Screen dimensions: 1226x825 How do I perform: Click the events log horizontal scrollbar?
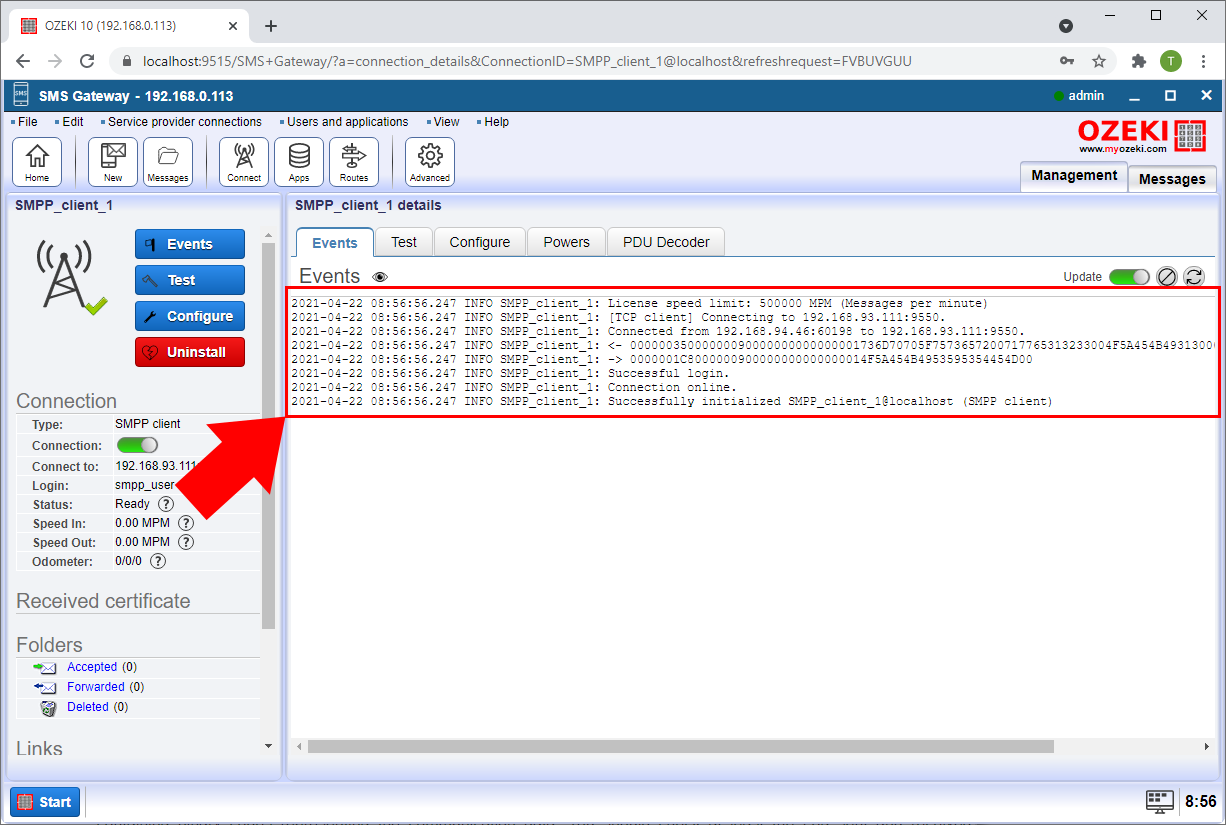pyautogui.click(x=680, y=746)
